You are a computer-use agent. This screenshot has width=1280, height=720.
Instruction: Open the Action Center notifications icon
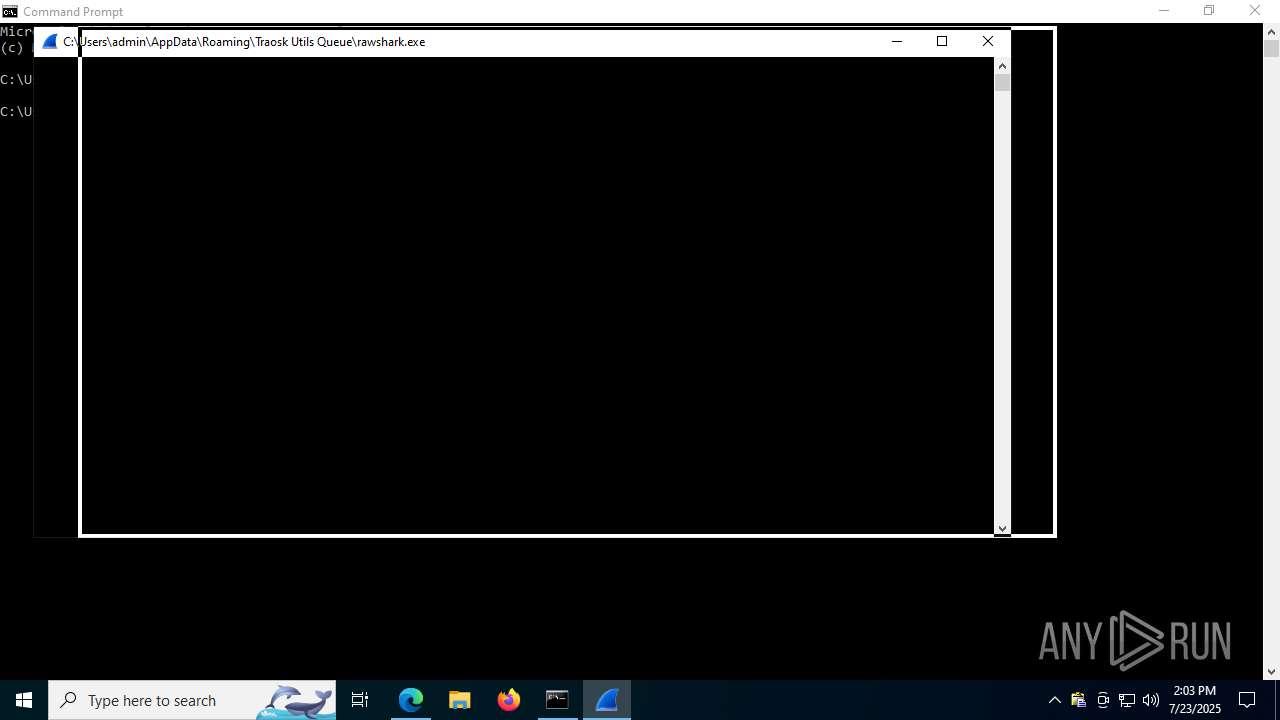point(1247,700)
